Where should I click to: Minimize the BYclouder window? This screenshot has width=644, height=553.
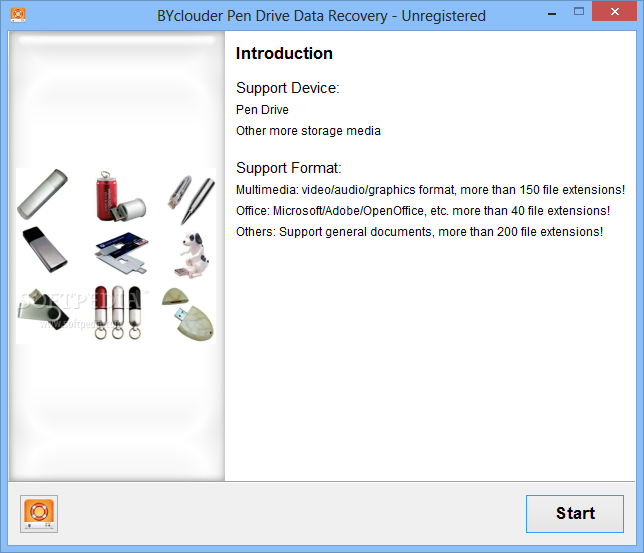552,14
